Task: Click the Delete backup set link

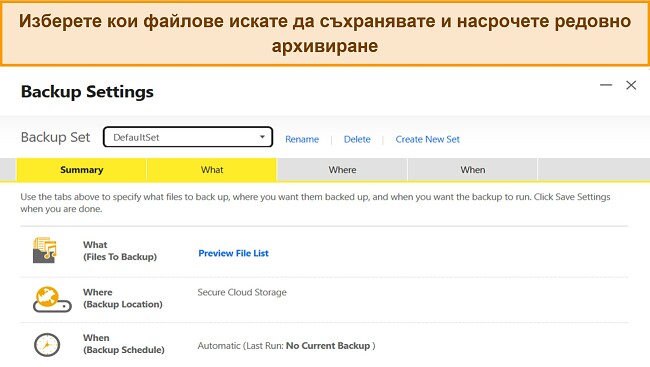Action: pos(357,139)
